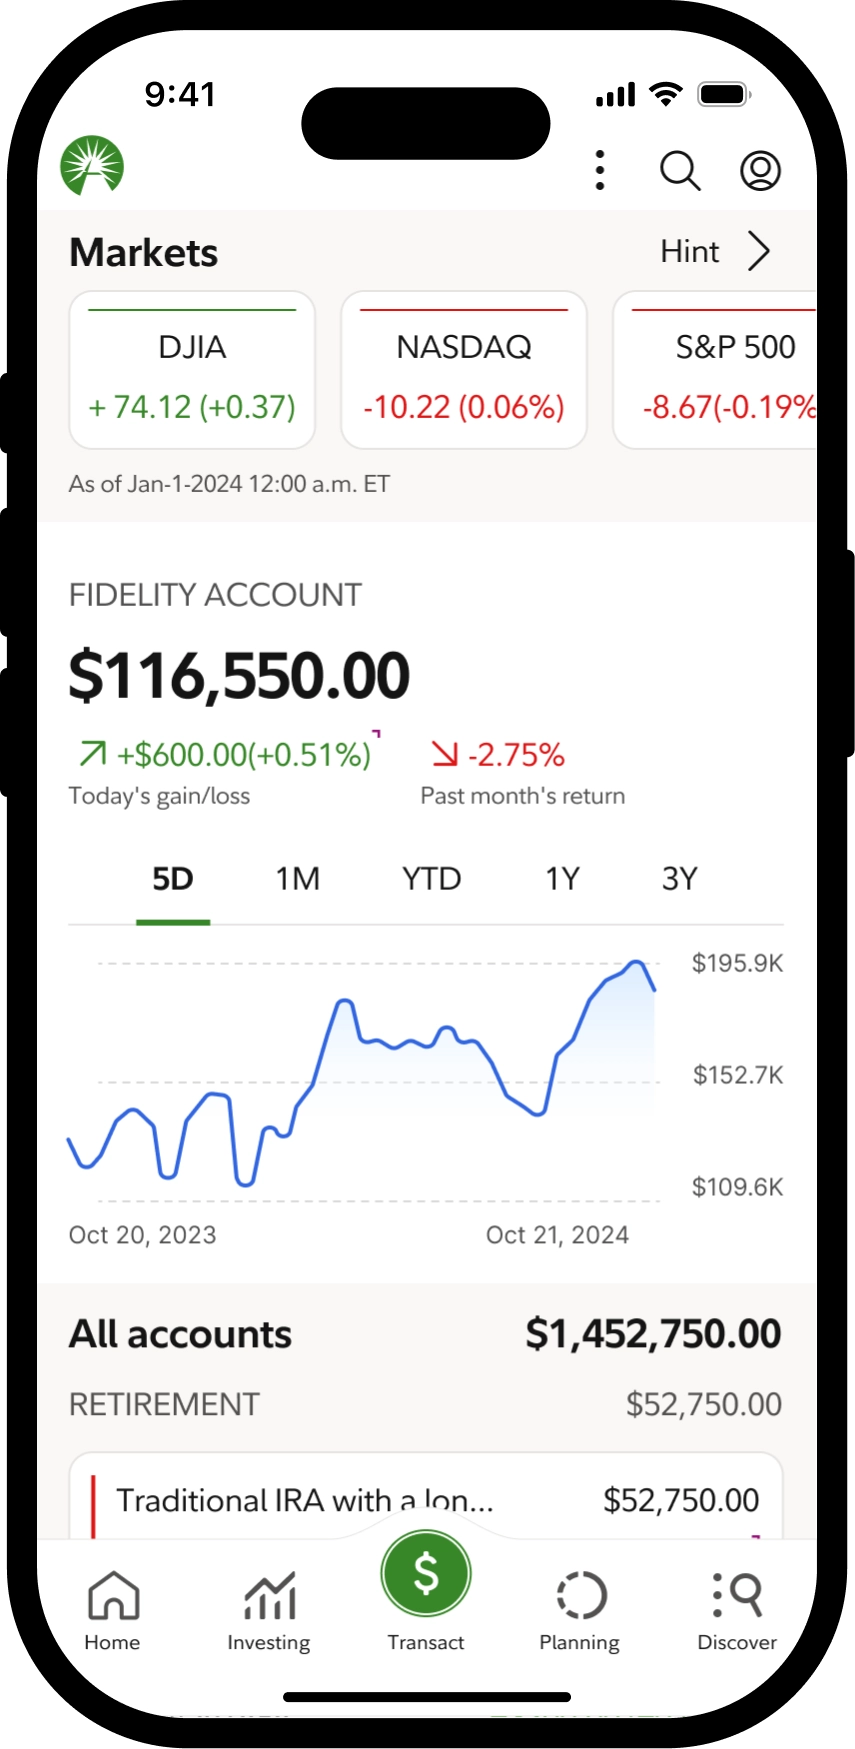Go to Home in bottom navigation
The image size is (855, 1749).
point(112,1609)
